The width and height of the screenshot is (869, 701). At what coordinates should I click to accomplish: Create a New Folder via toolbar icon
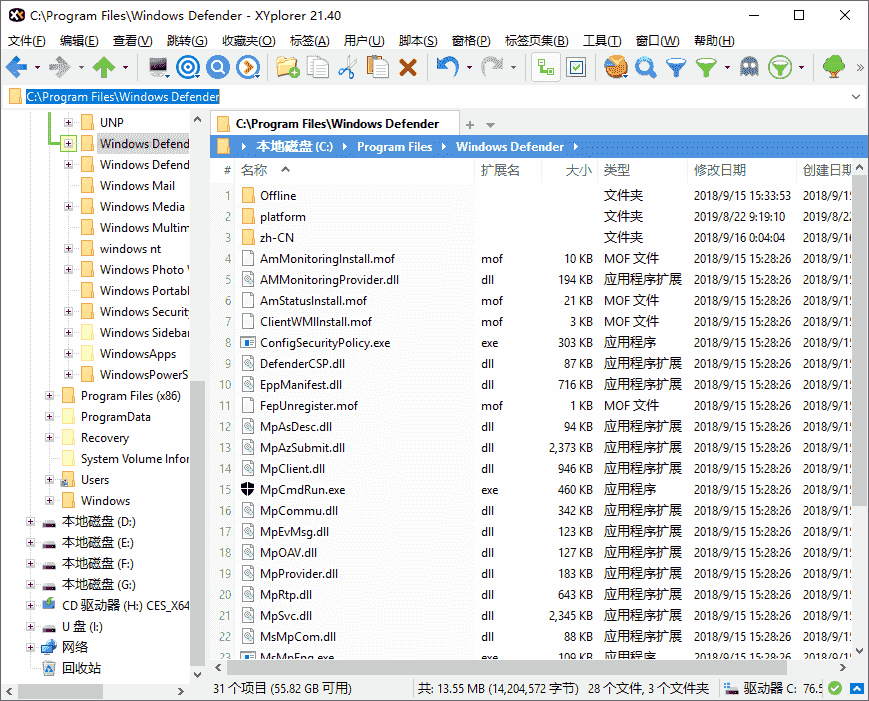coord(288,68)
